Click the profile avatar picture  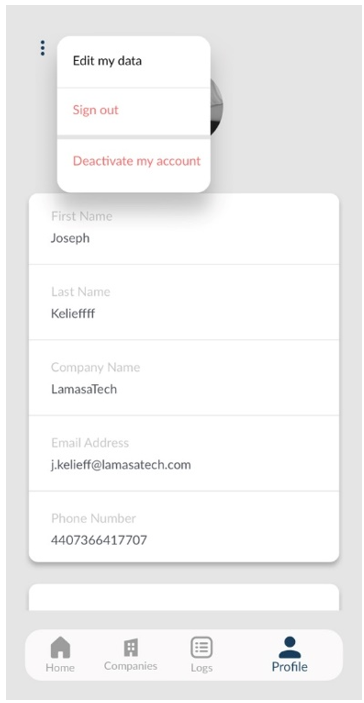click(x=217, y=107)
